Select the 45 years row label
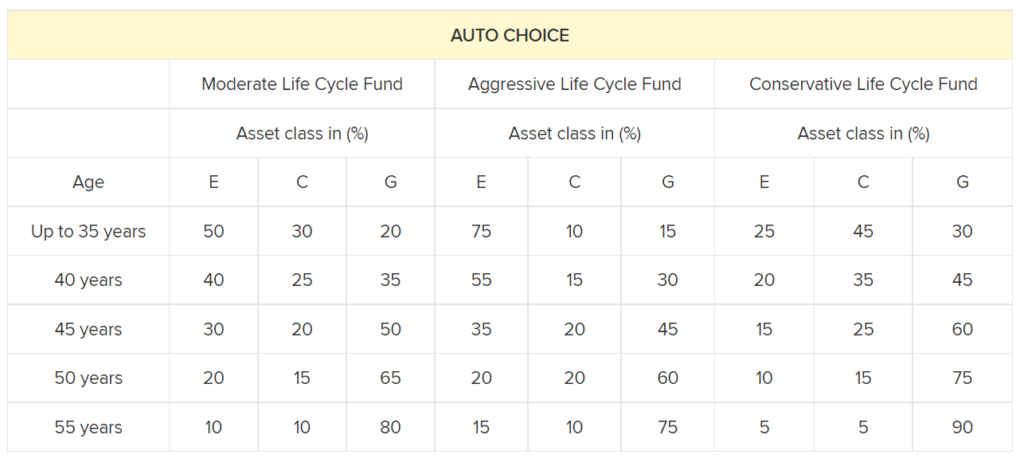Screen dimensions: 1024x470 [88, 329]
